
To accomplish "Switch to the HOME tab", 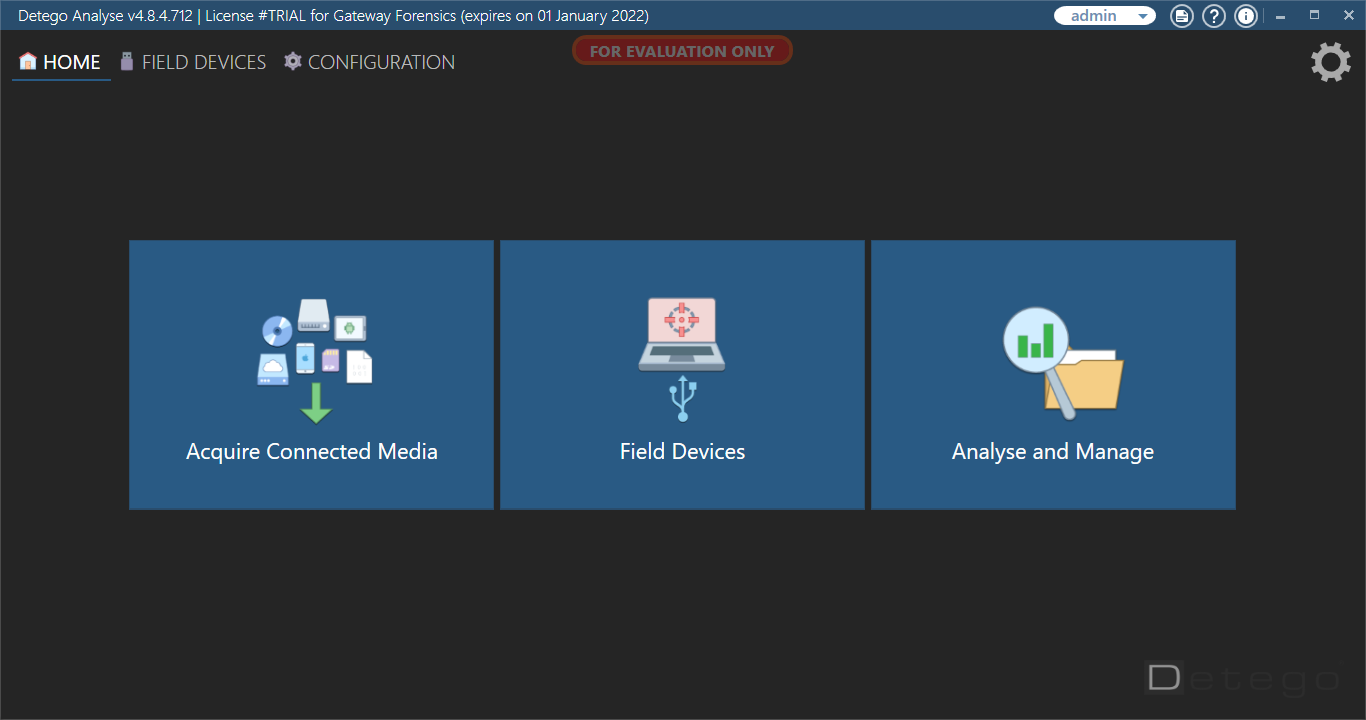I will (60, 62).
